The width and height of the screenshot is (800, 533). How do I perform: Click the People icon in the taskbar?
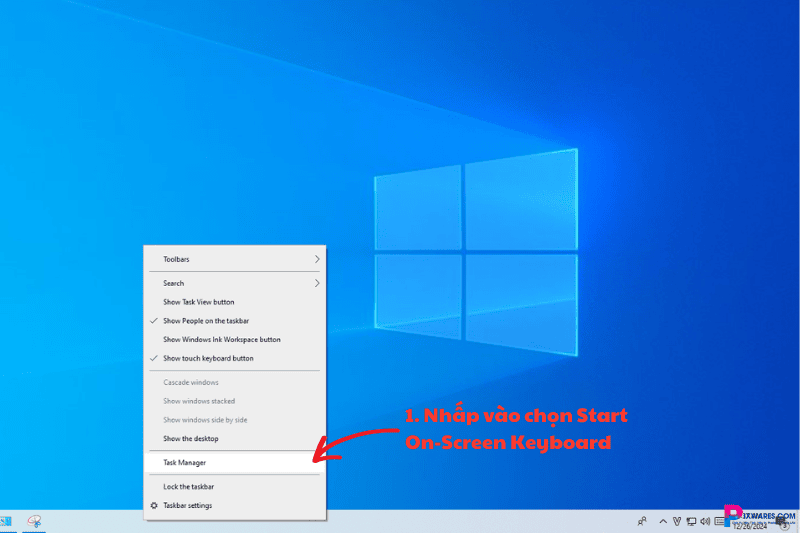click(641, 521)
